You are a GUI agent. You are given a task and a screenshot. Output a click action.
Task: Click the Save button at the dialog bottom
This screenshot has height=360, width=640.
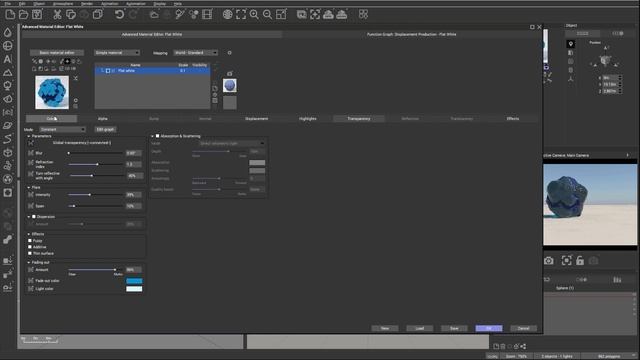click(454, 328)
